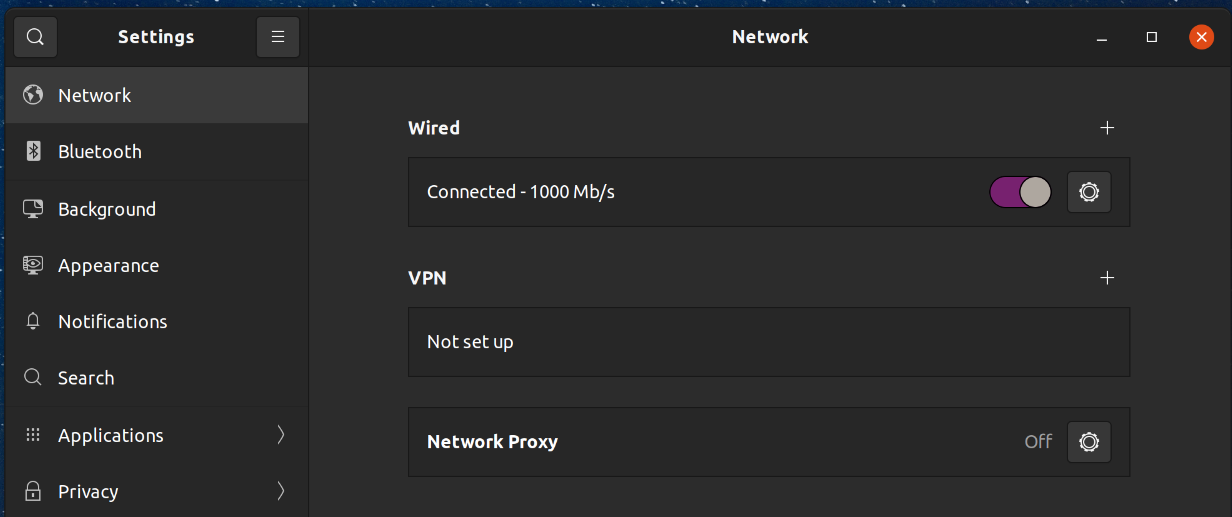Open Network Proxy gear settings
Image resolution: width=1232 pixels, height=517 pixels.
click(x=1089, y=442)
